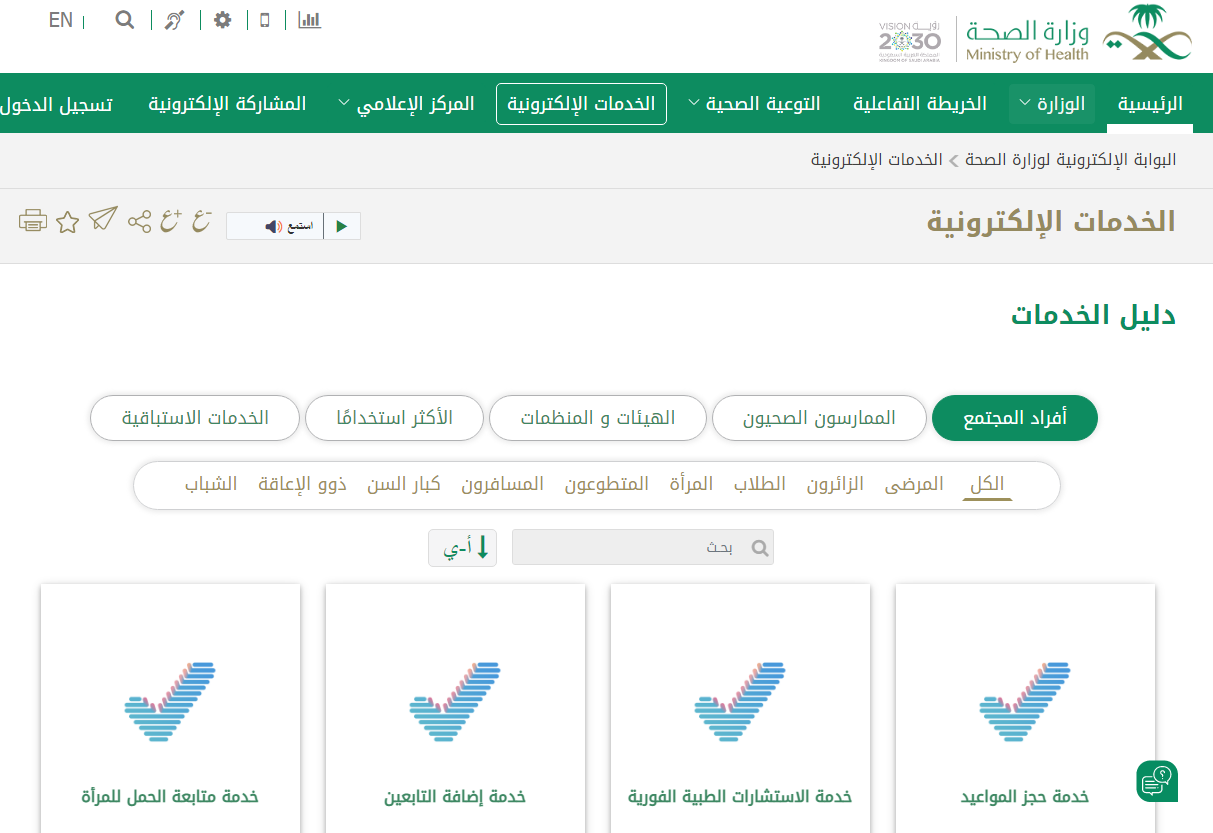
Task: Play the listen audio reader
Action: coord(342,226)
